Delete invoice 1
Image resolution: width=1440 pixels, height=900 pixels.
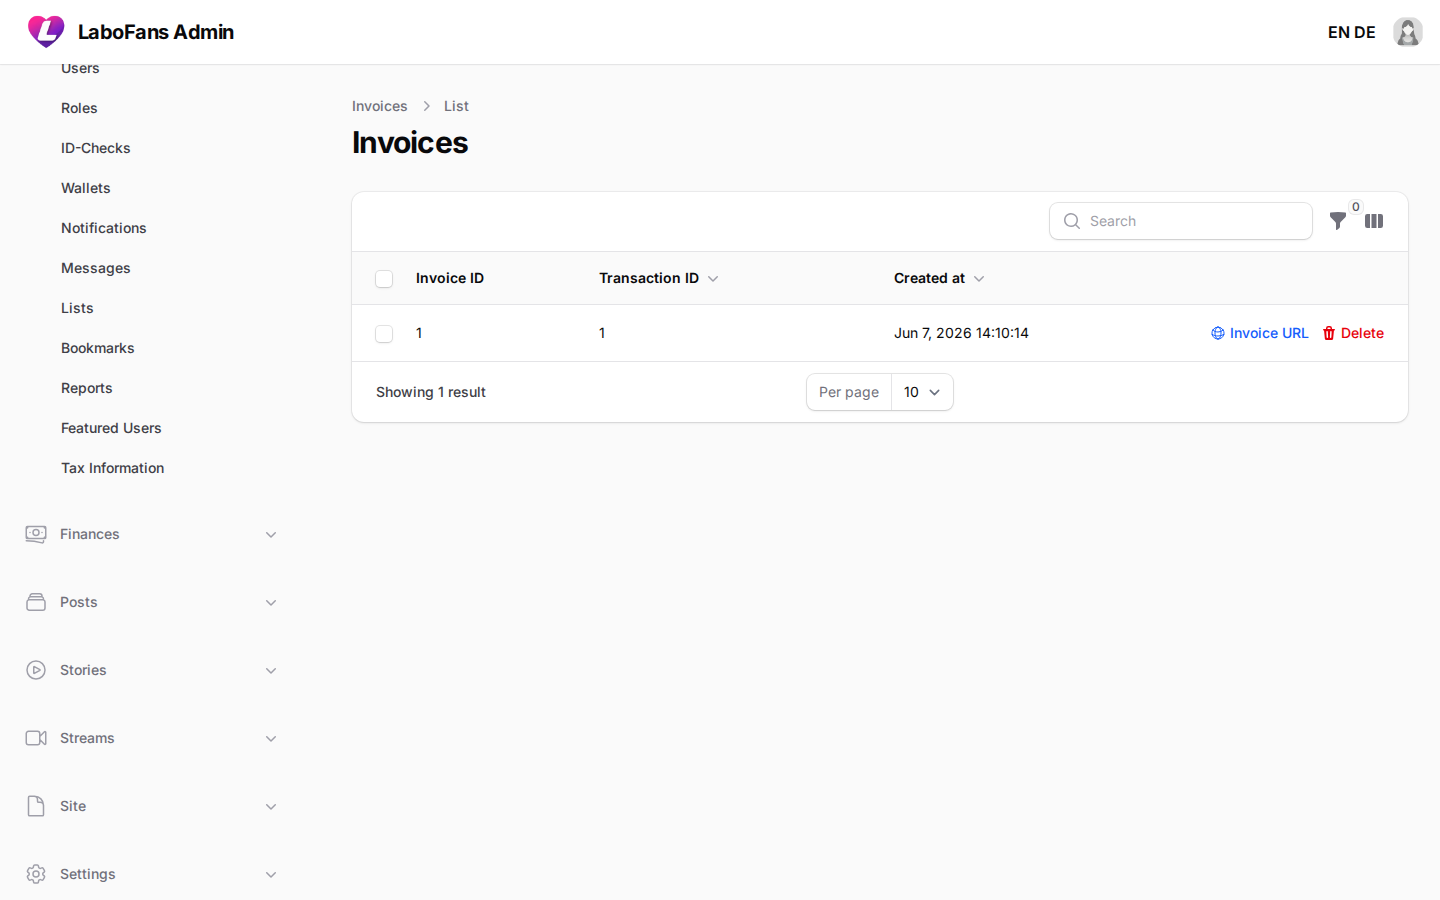(1353, 333)
